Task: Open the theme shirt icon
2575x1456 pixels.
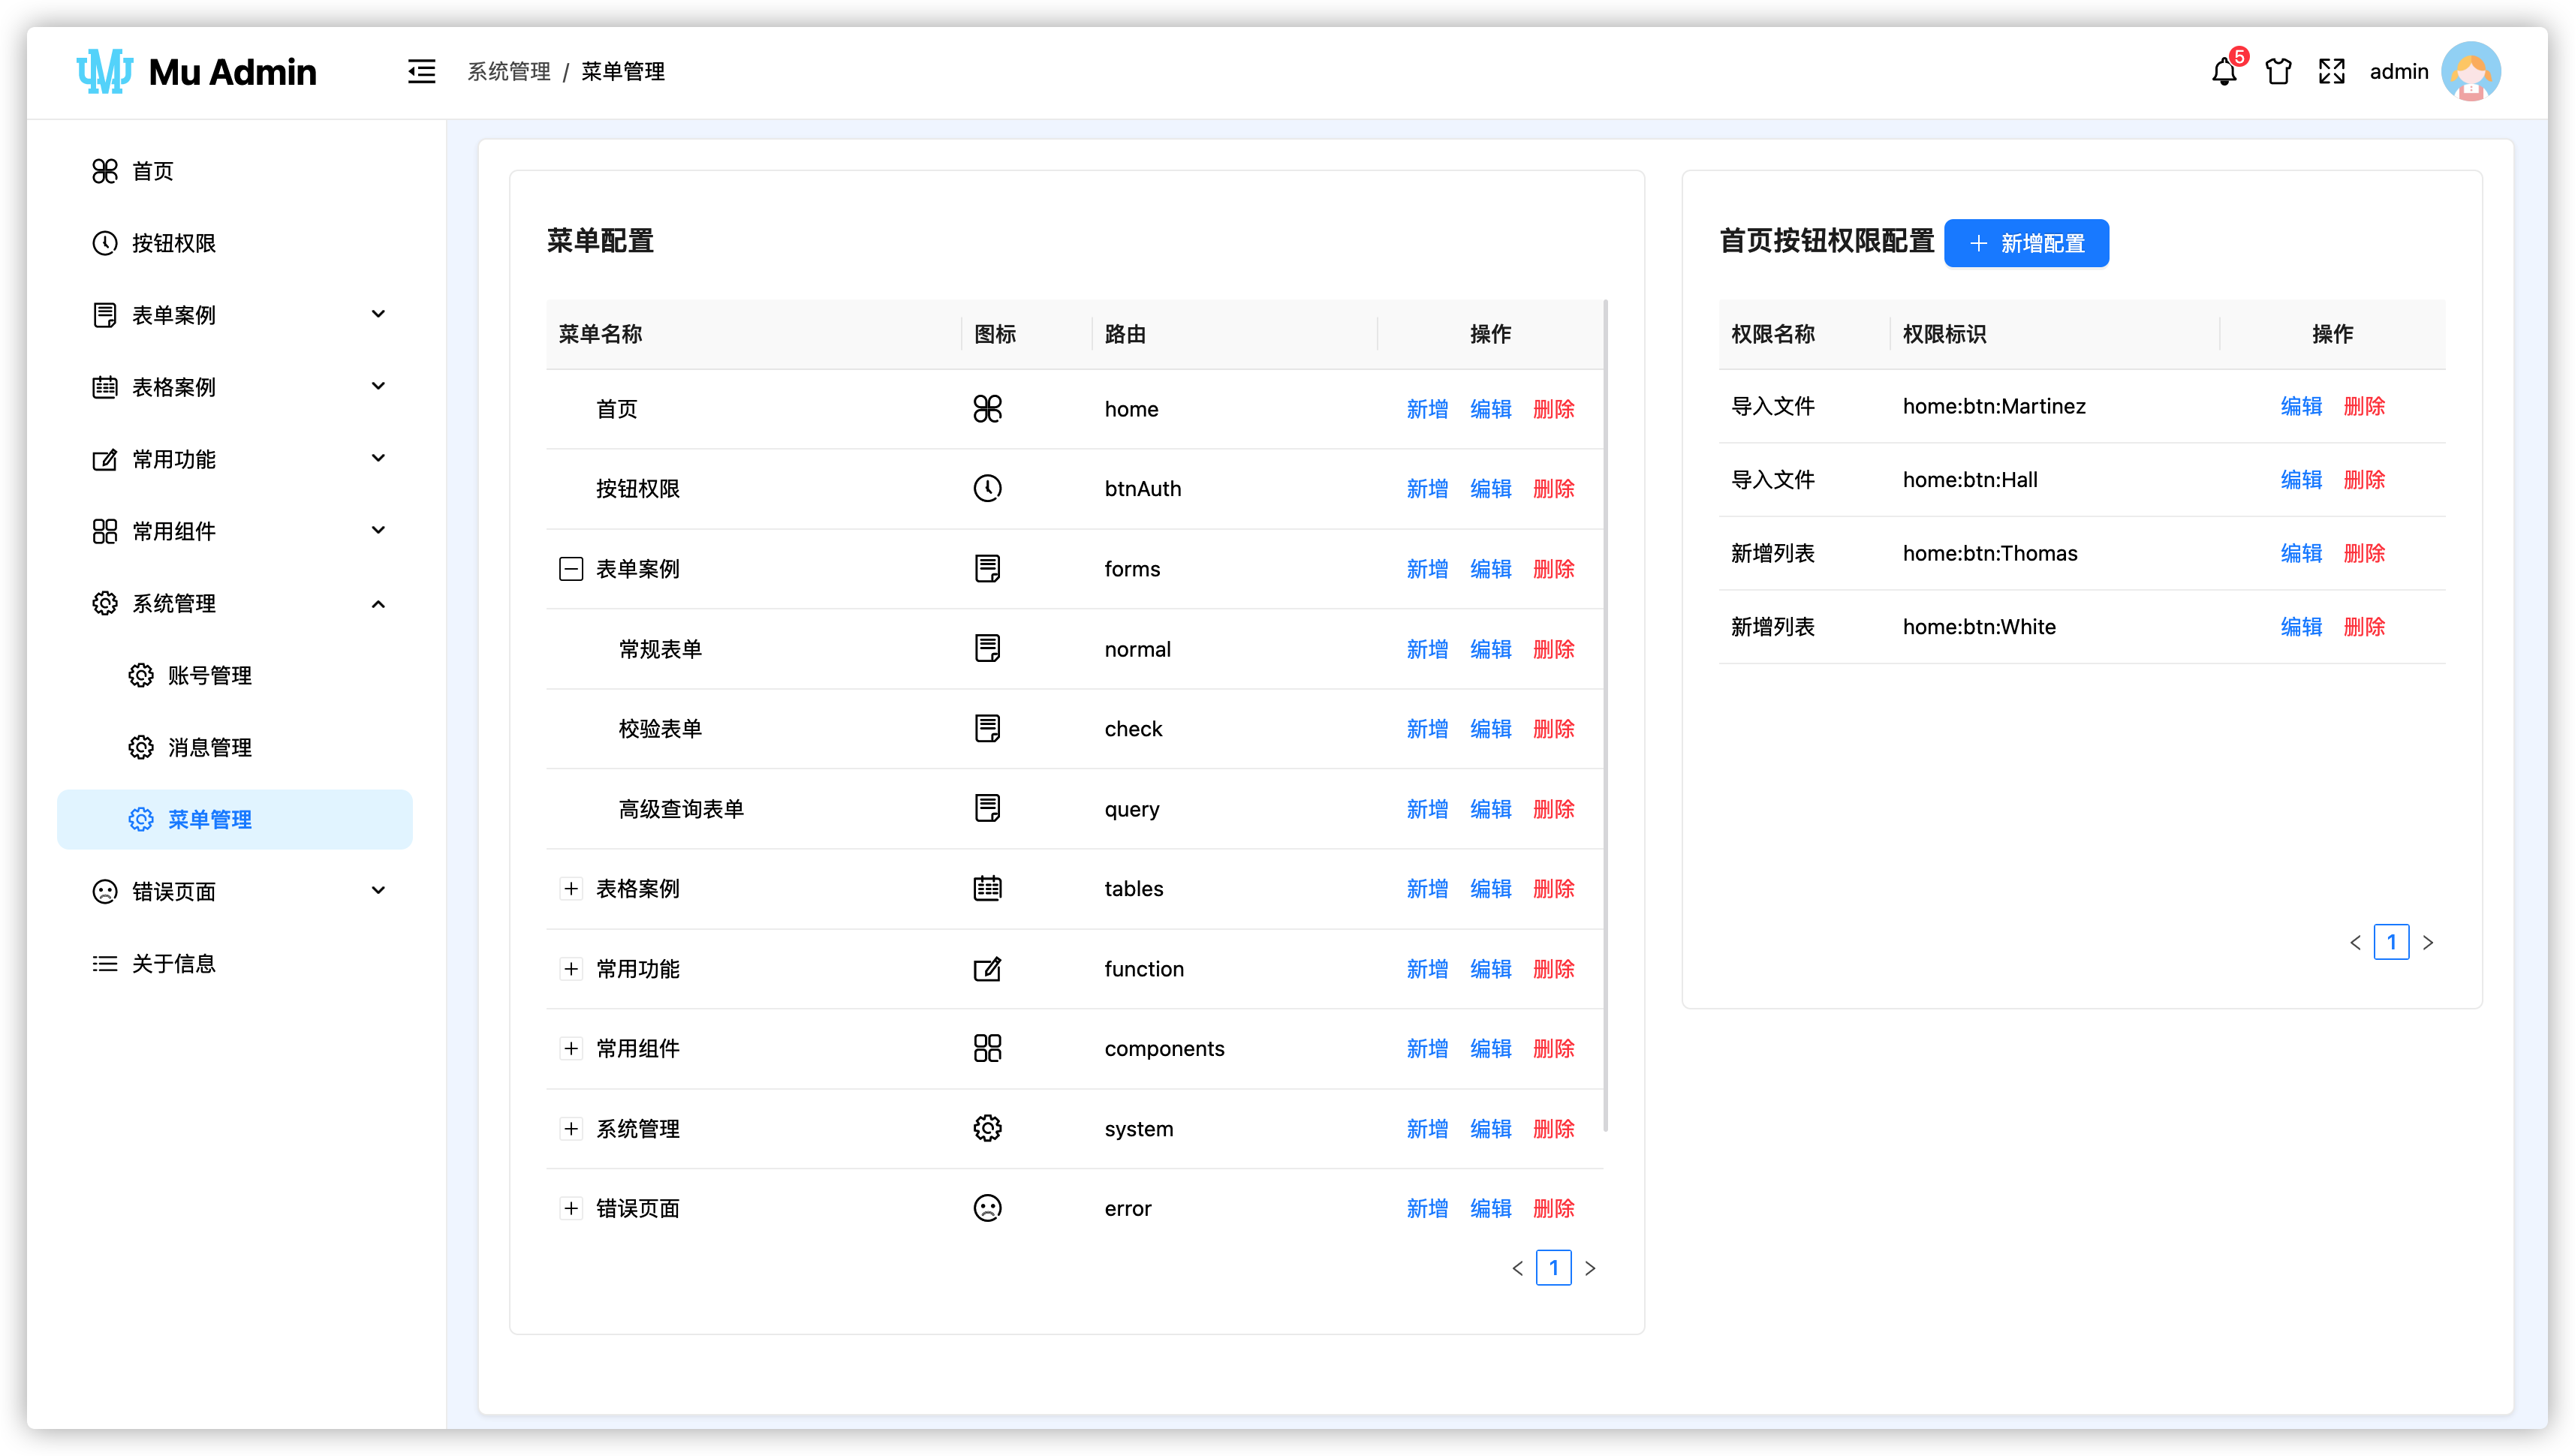Action: click(2278, 72)
